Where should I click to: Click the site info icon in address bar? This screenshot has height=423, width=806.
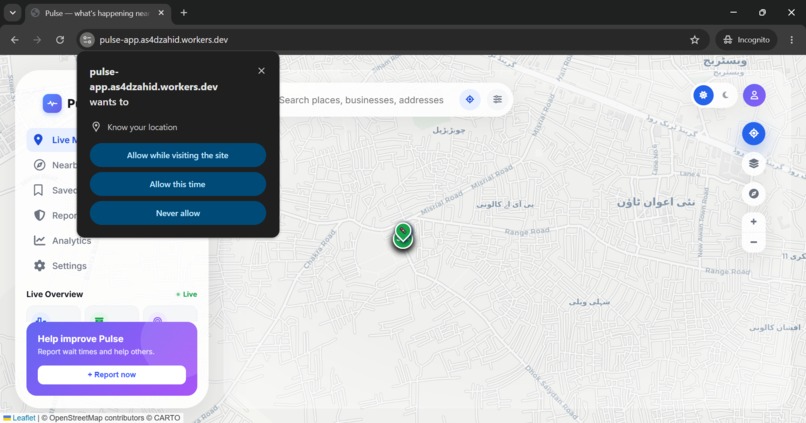tap(87, 40)
